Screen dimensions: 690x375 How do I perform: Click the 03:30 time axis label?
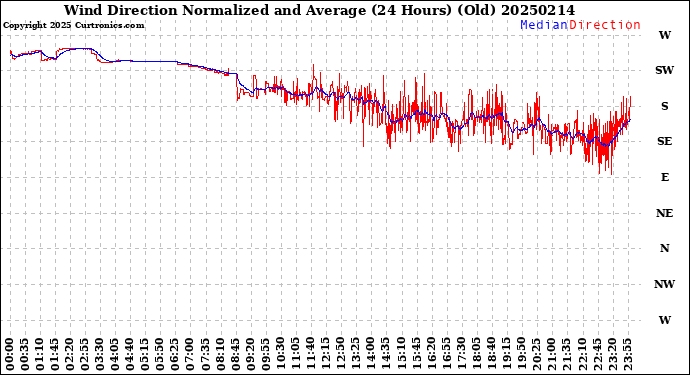[100, 355]
